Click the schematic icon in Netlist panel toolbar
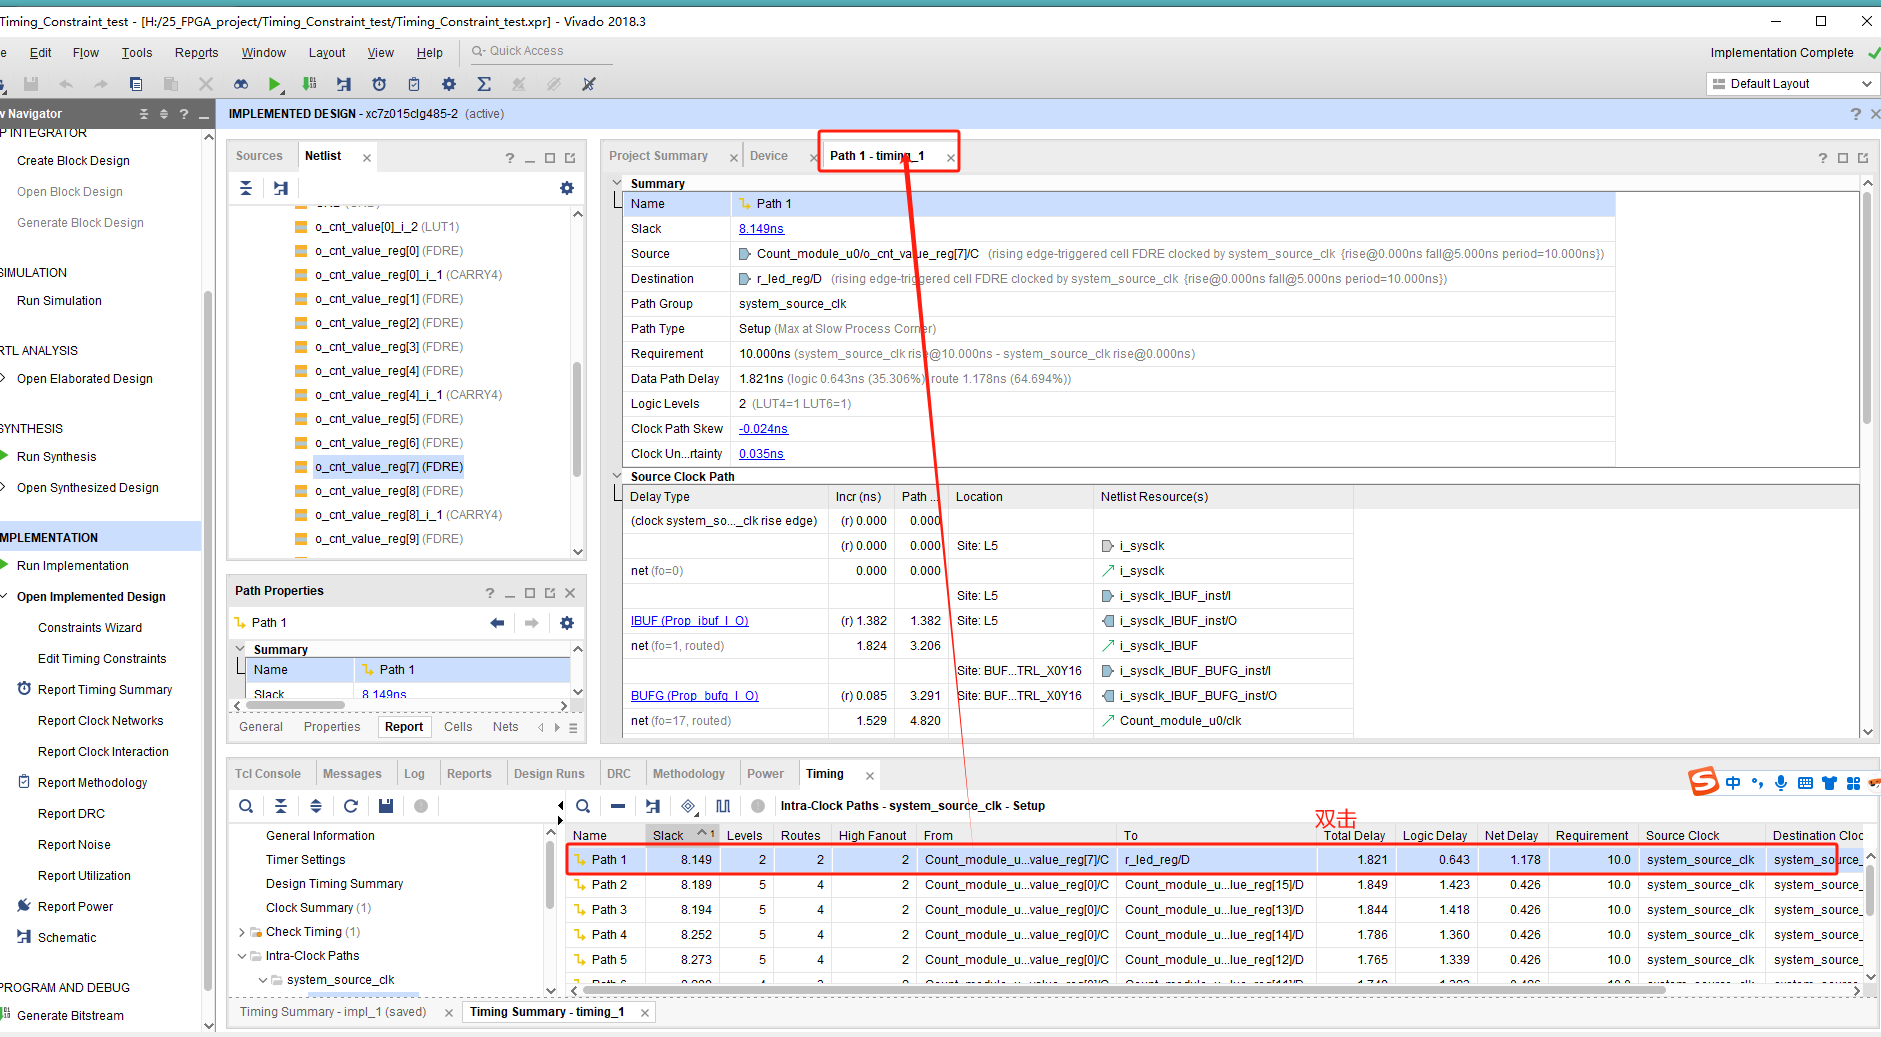This screenshot has height=1037, width=1881. (281, 188)
